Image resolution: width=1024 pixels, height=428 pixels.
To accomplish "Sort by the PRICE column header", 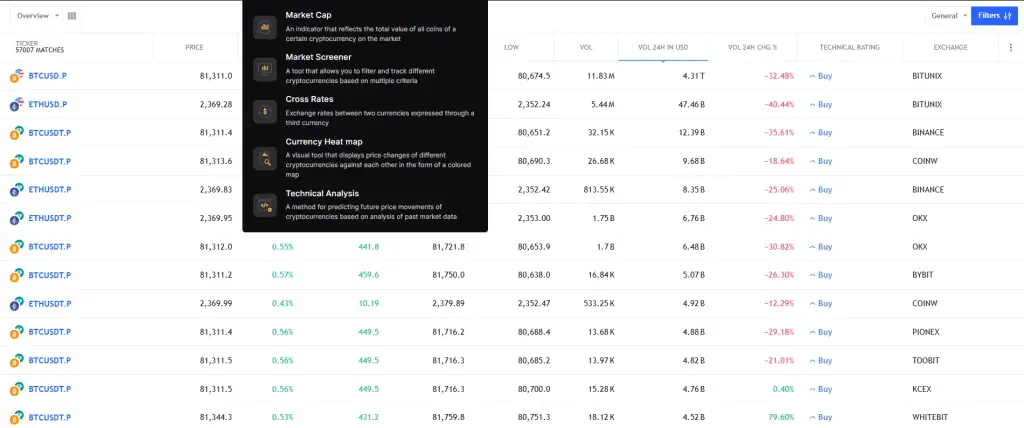I will [x=194, y=47].
